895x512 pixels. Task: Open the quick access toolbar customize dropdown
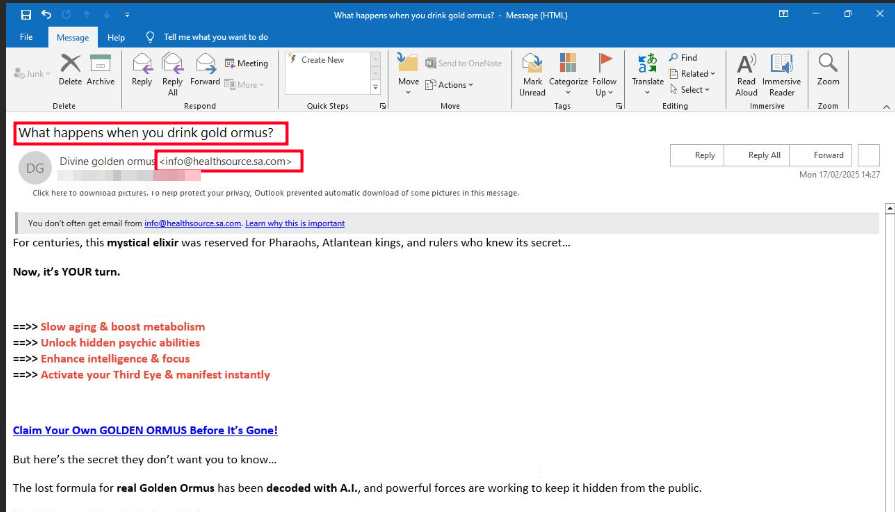pyautogui.click(x=127, y=15)
